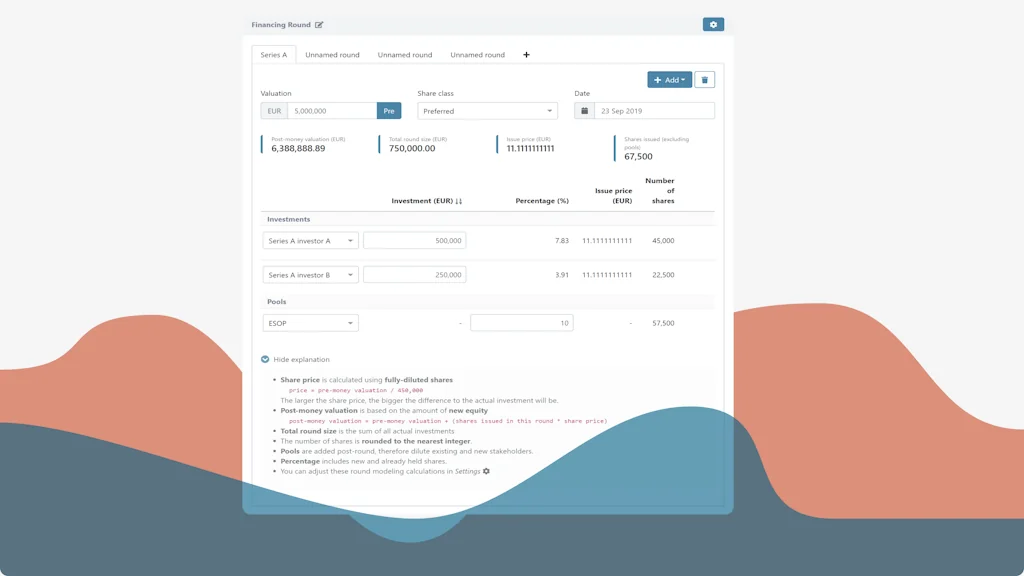Open the Add dropdown button
The height and width of the screenshot is (576, 1024).
tap(668, 79)
